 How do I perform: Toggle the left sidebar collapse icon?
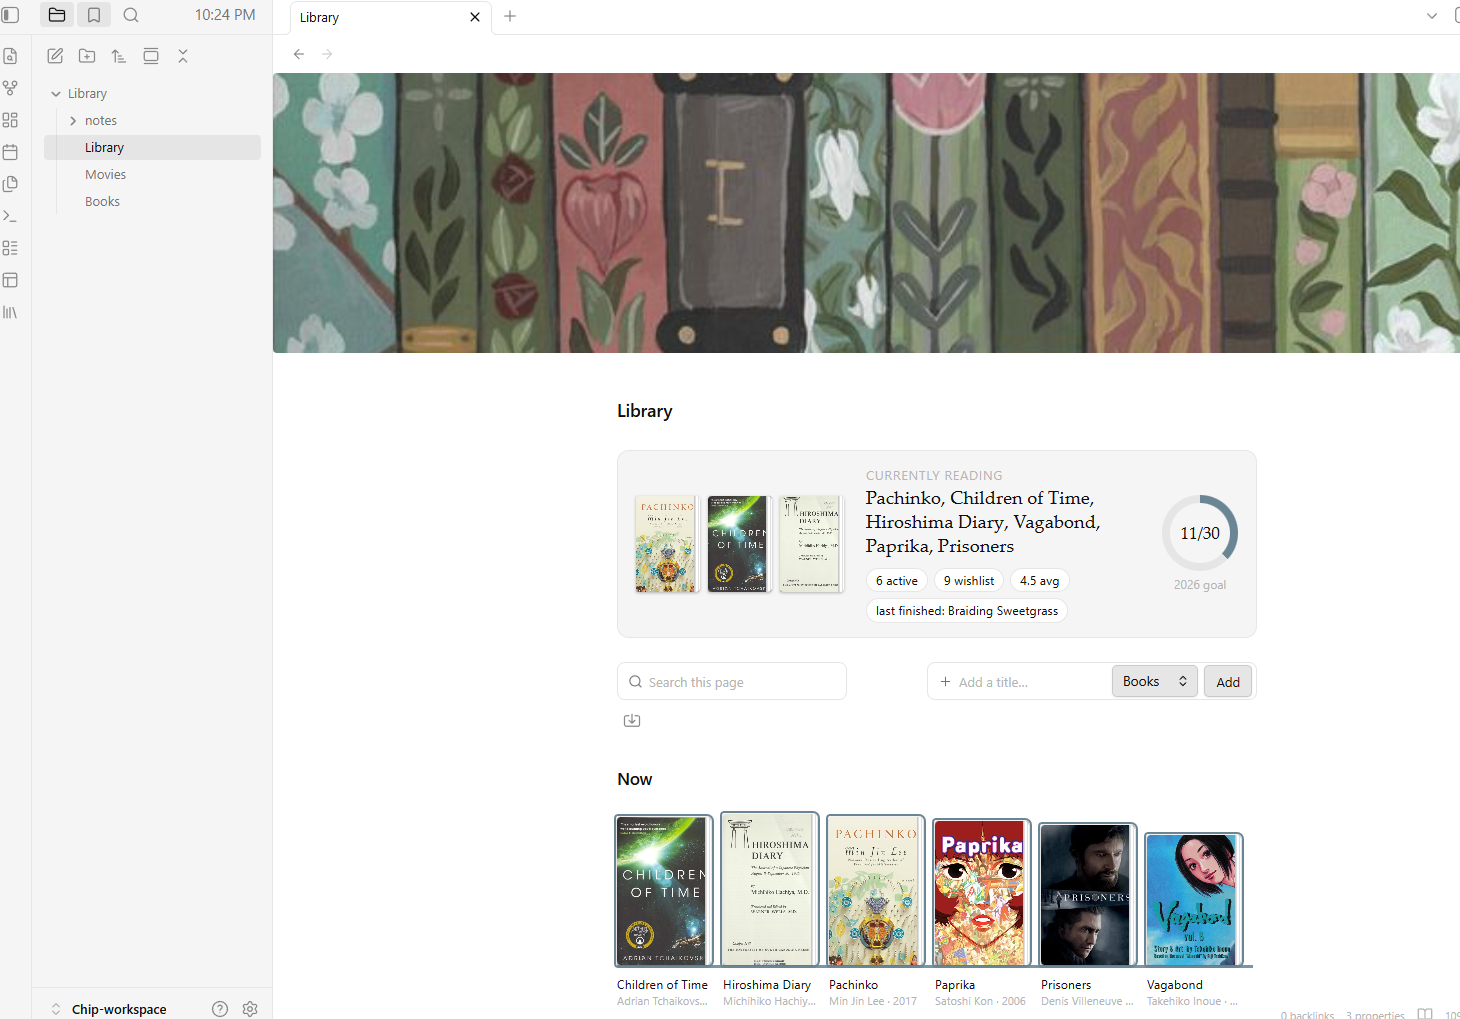[11, 15]
